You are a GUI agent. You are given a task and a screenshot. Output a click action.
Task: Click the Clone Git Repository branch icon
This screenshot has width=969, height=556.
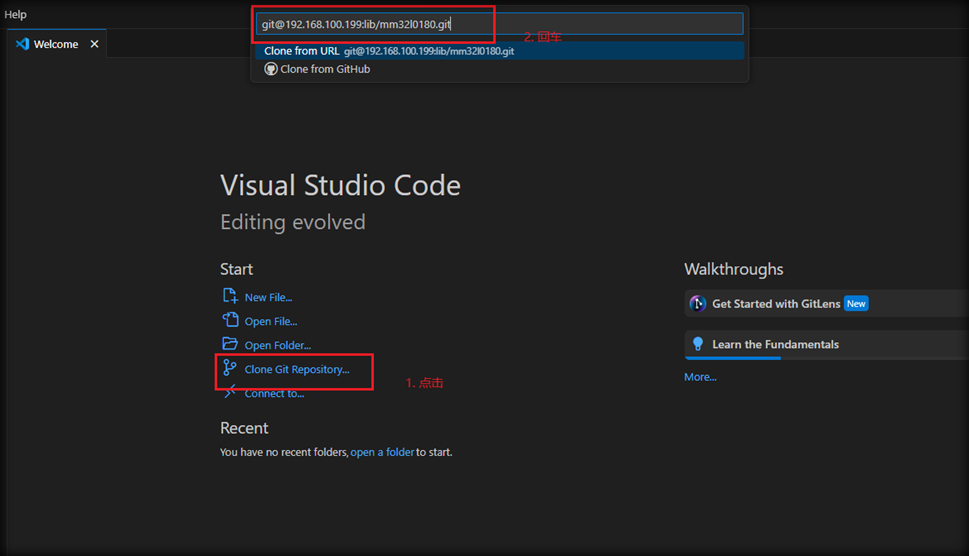[x=230, y=369]
